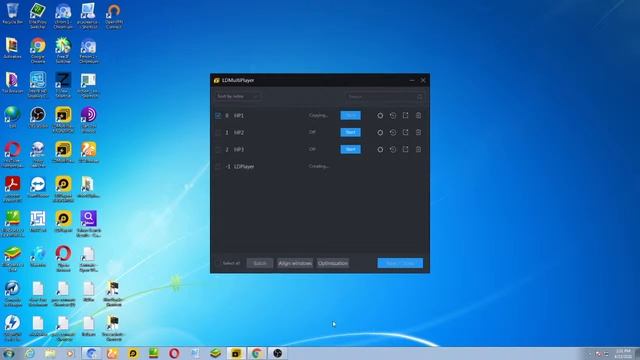Select the LDPlayer instance name
Screen dimensions: 640x360
tap(244, 167)
